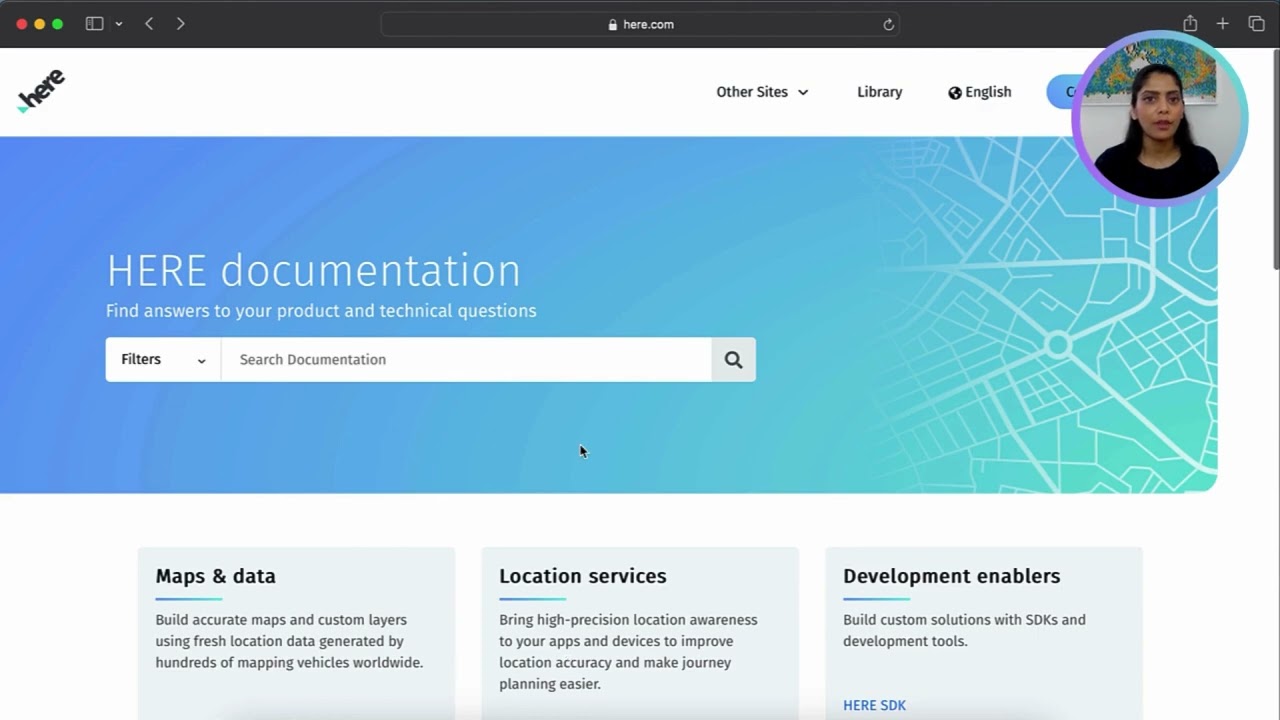Open the Maps & data card heading
Screen dimensions: 1280x720
pyautogui.click(x=215, y=576)
